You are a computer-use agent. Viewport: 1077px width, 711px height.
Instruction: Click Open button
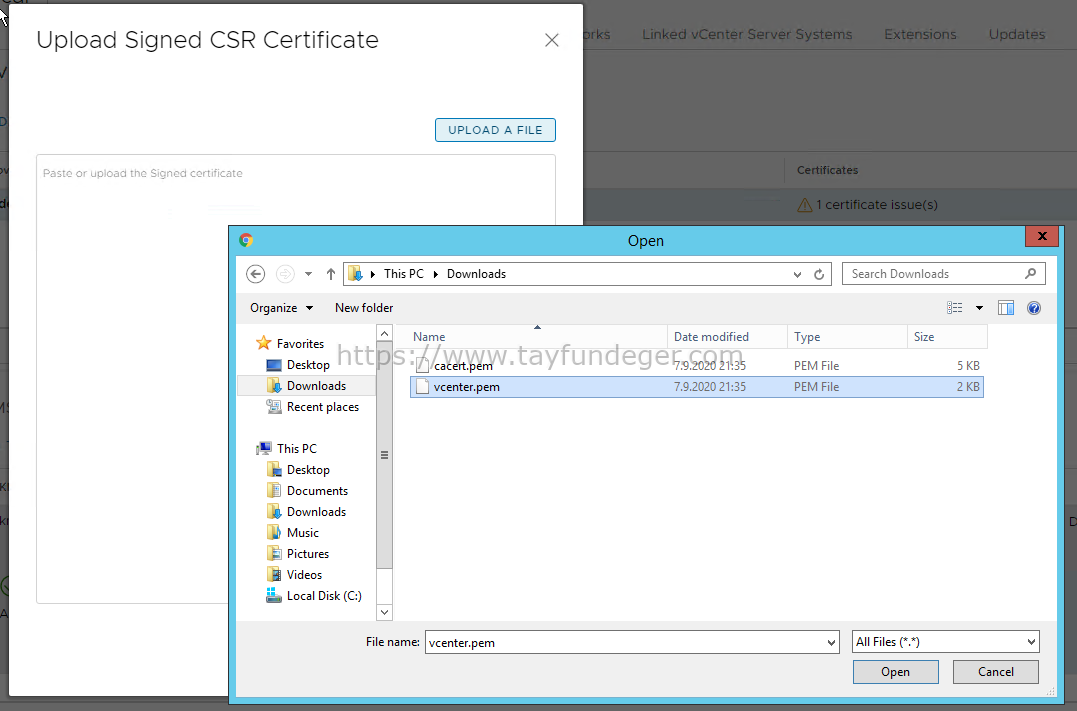point(896,672)
